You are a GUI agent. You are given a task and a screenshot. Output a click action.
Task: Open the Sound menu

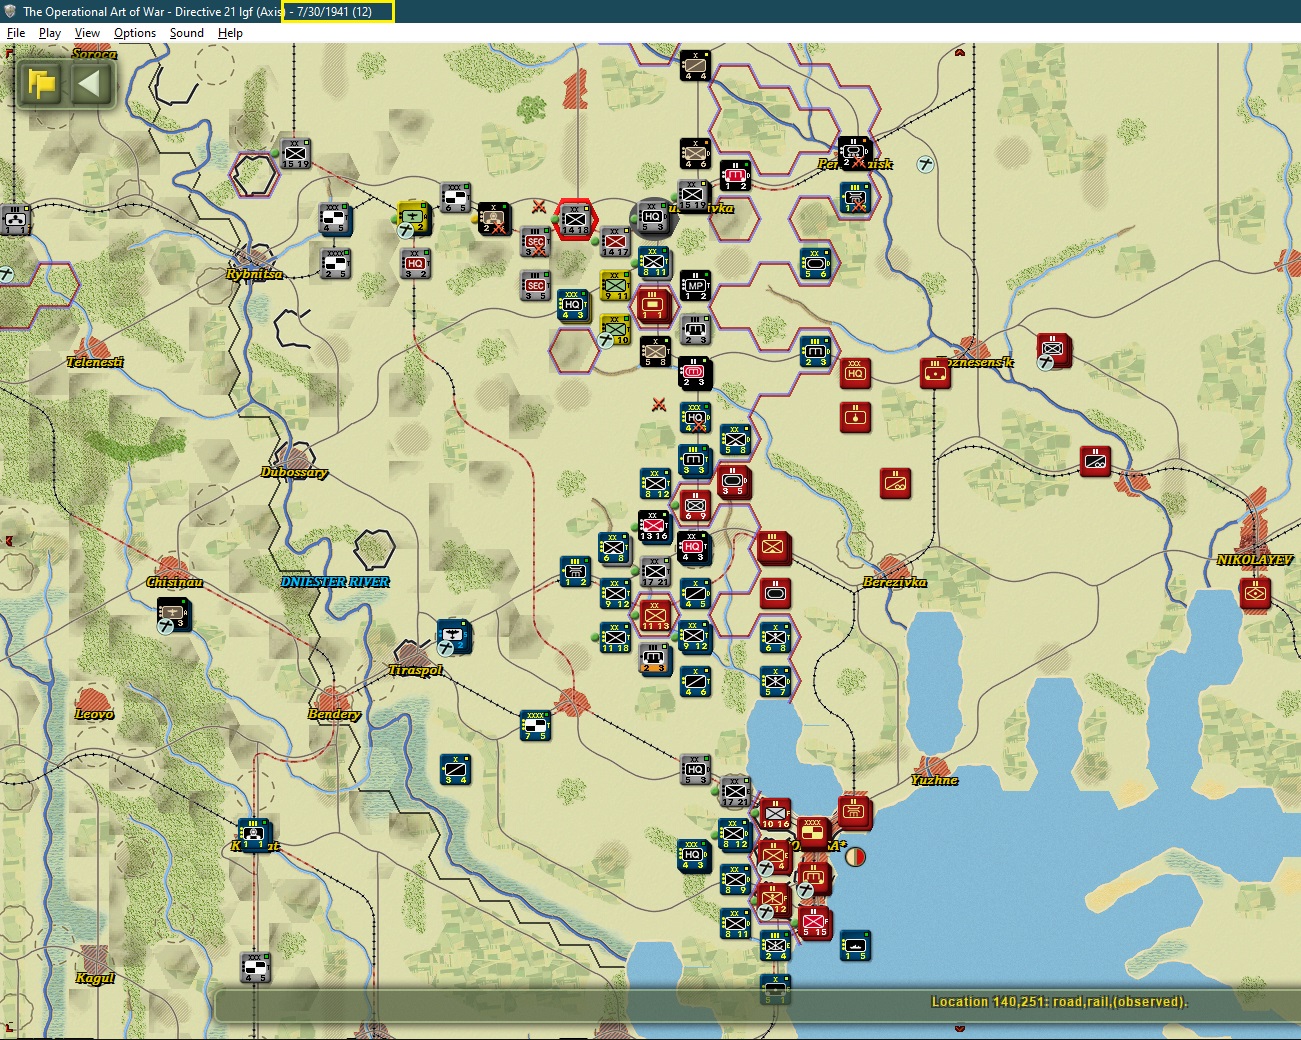pos(186,33)
